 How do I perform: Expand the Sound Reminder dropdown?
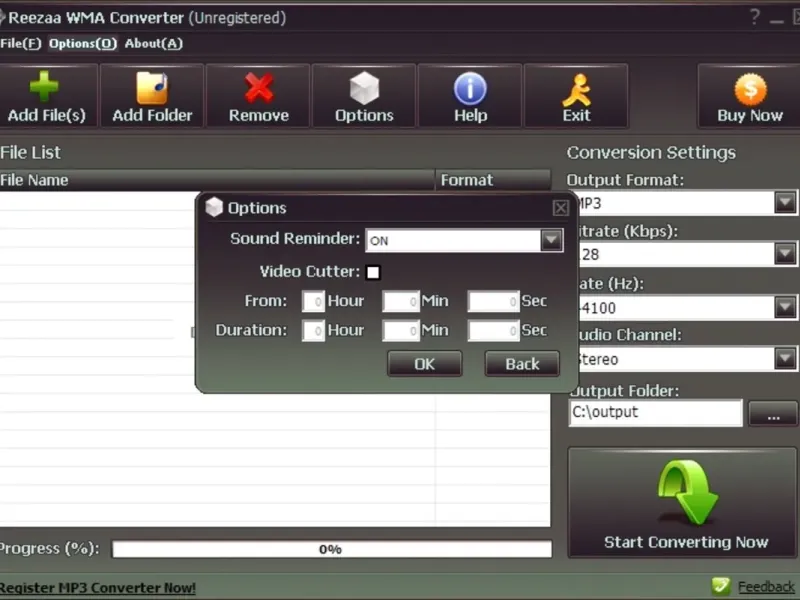pyautogui.click(x=551, y=240)
